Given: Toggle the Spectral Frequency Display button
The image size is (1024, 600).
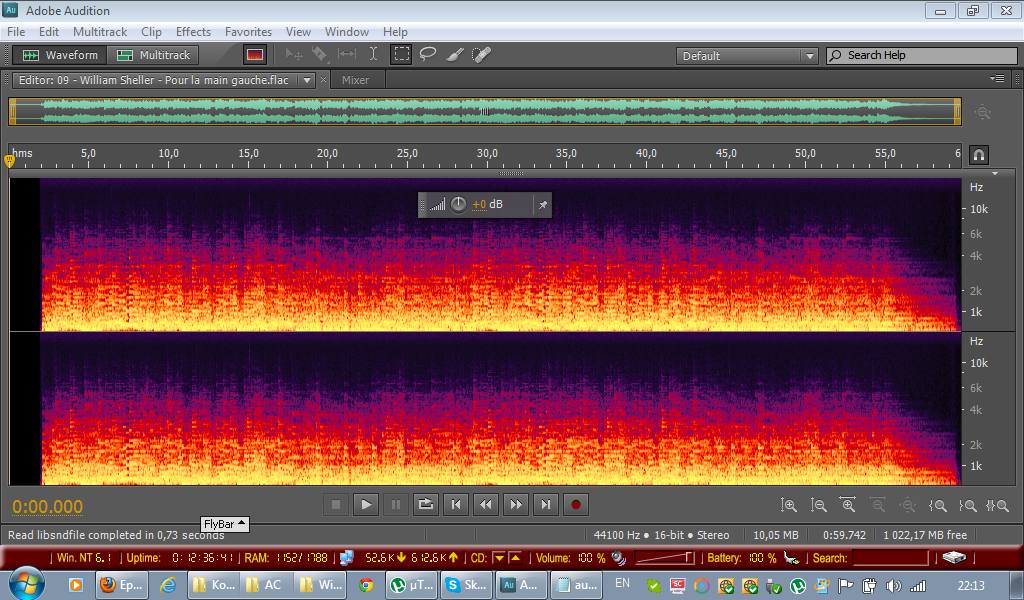Looking at the screenshot, I should pyautogui.click(x=254, y=55).
